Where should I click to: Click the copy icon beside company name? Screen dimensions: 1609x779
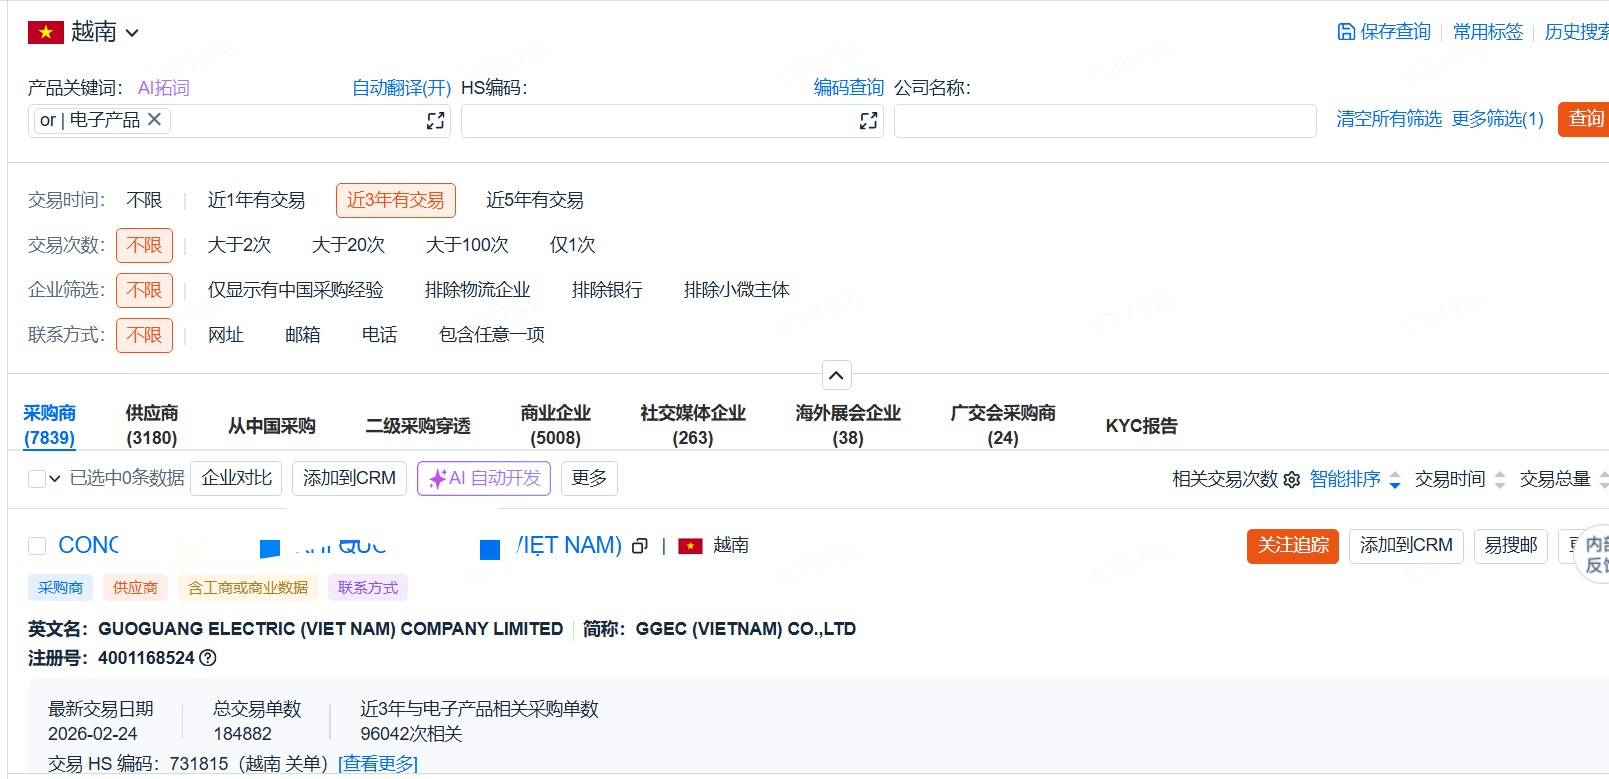[640, 546]
